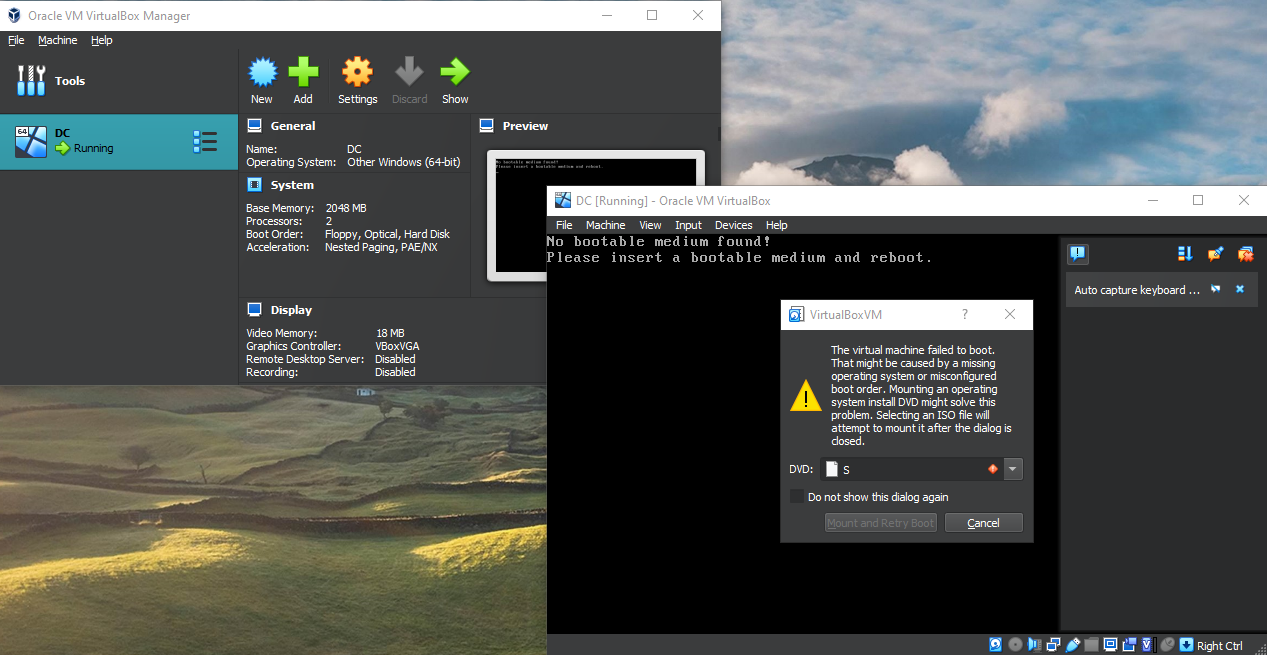Expand the DVD selection dropdown arrow
Screen dimensions: 1267x655
(x=1013, y=469)
